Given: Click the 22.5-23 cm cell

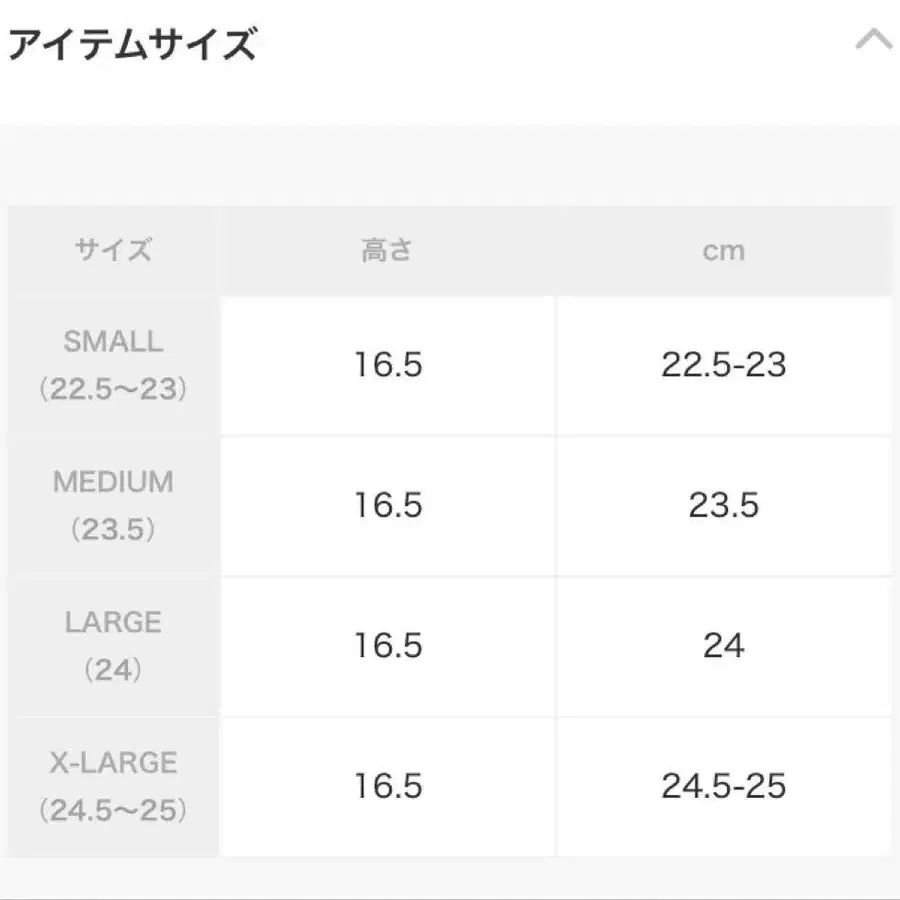Looking at the screenshot, I should click(723, 365).
